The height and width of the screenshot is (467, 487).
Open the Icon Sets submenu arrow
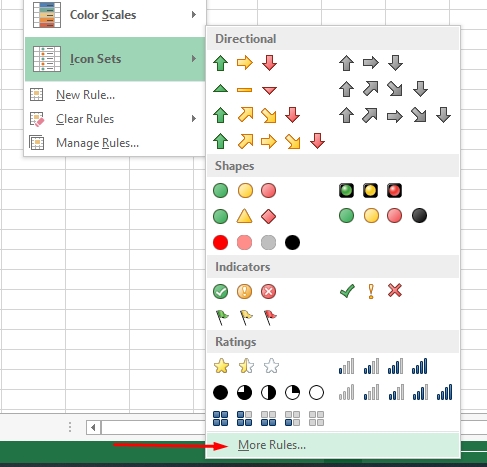tap(194, 59)
